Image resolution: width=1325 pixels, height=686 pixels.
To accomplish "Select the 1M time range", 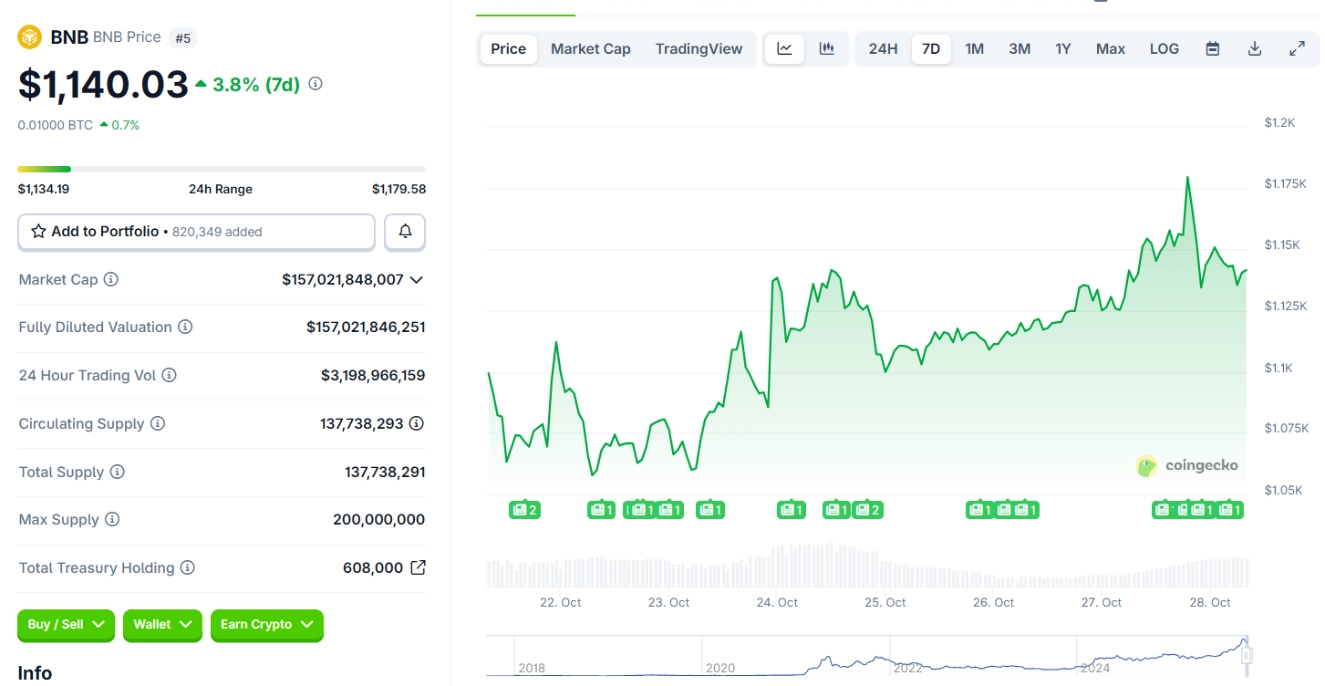I will [x=974, y=49].
